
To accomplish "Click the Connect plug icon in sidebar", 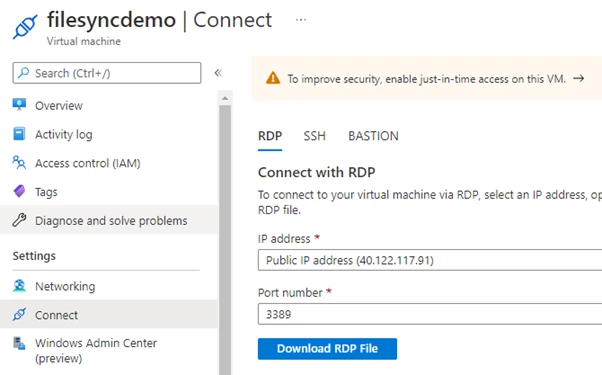I will tap(19, 314).
